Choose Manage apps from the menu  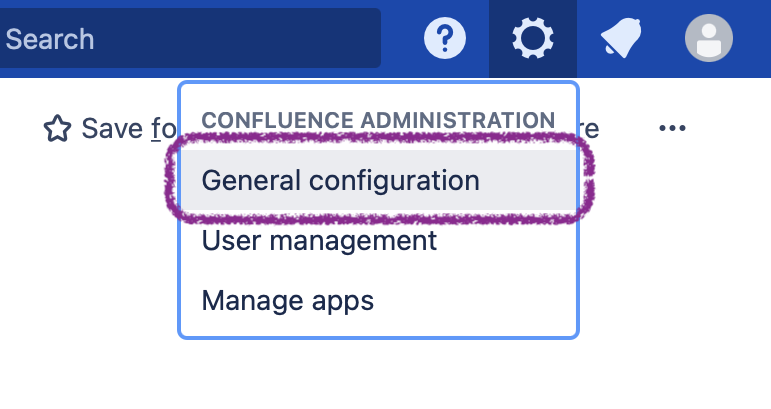288,300
